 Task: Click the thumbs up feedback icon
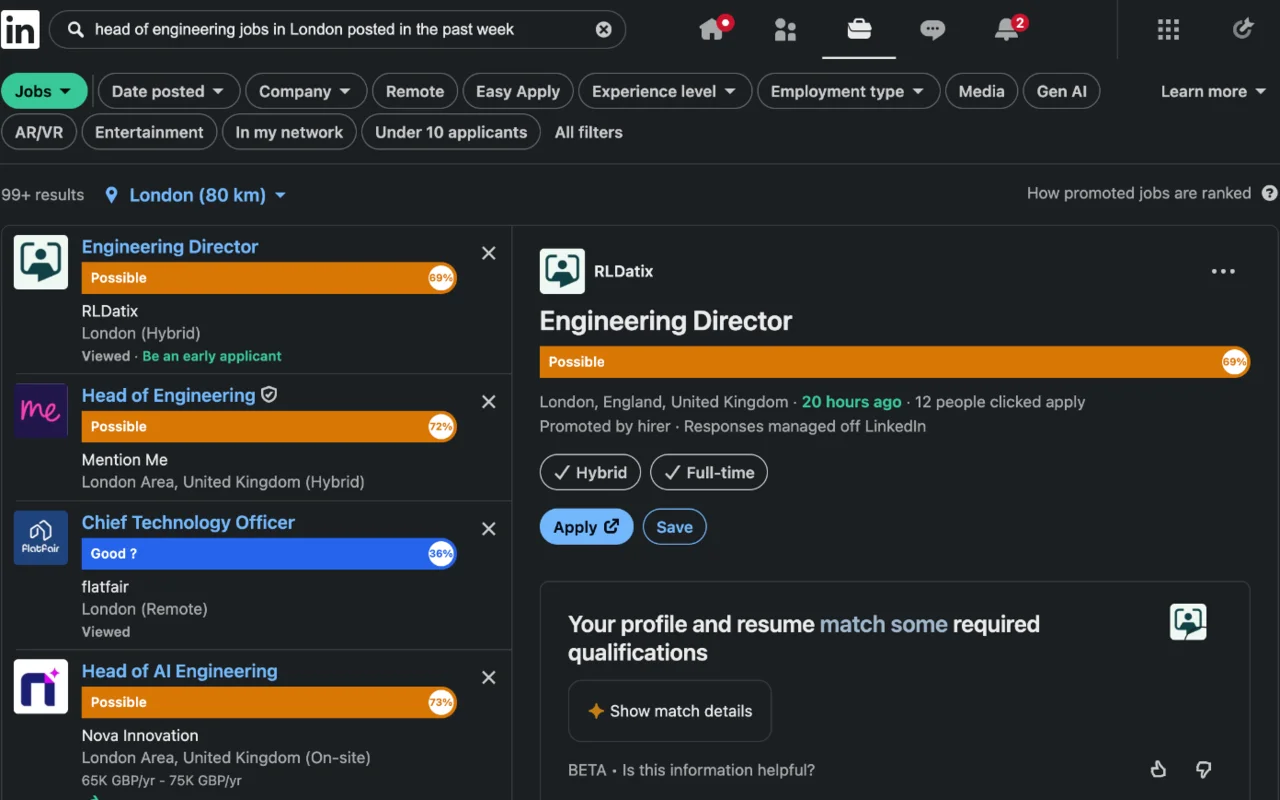pos(1158,769)
